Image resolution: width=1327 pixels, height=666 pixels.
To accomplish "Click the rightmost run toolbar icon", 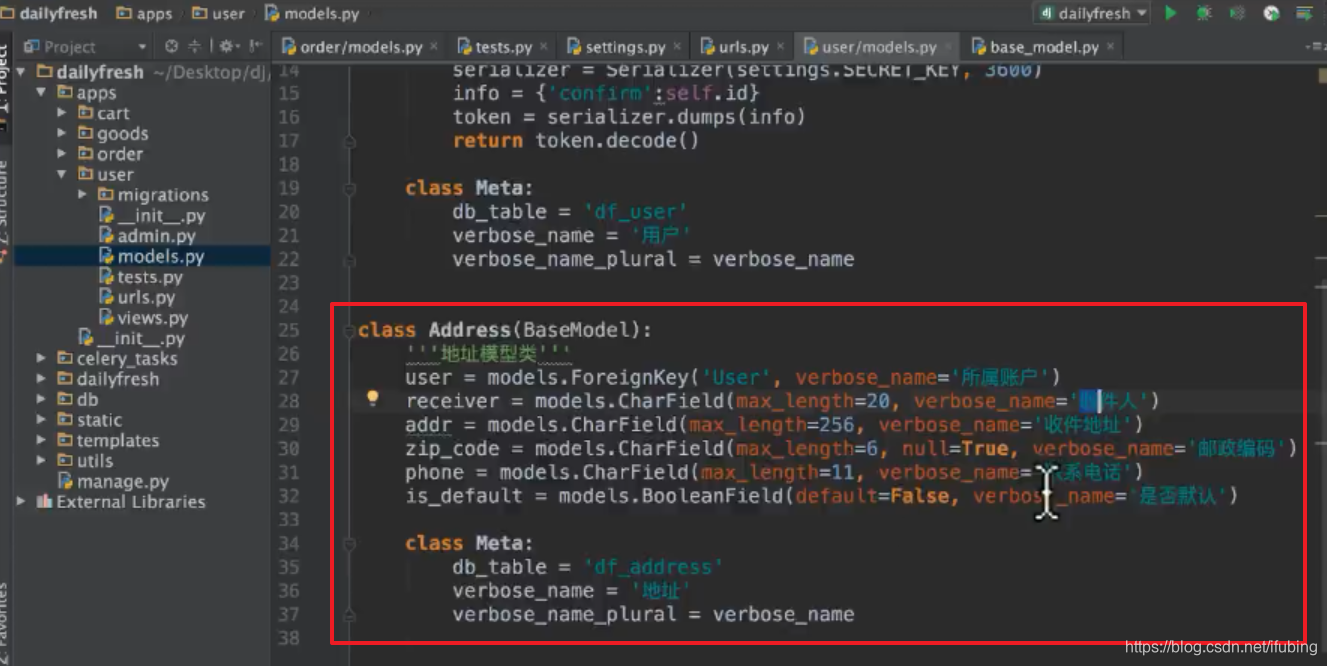I will [x=1304, y=13].
